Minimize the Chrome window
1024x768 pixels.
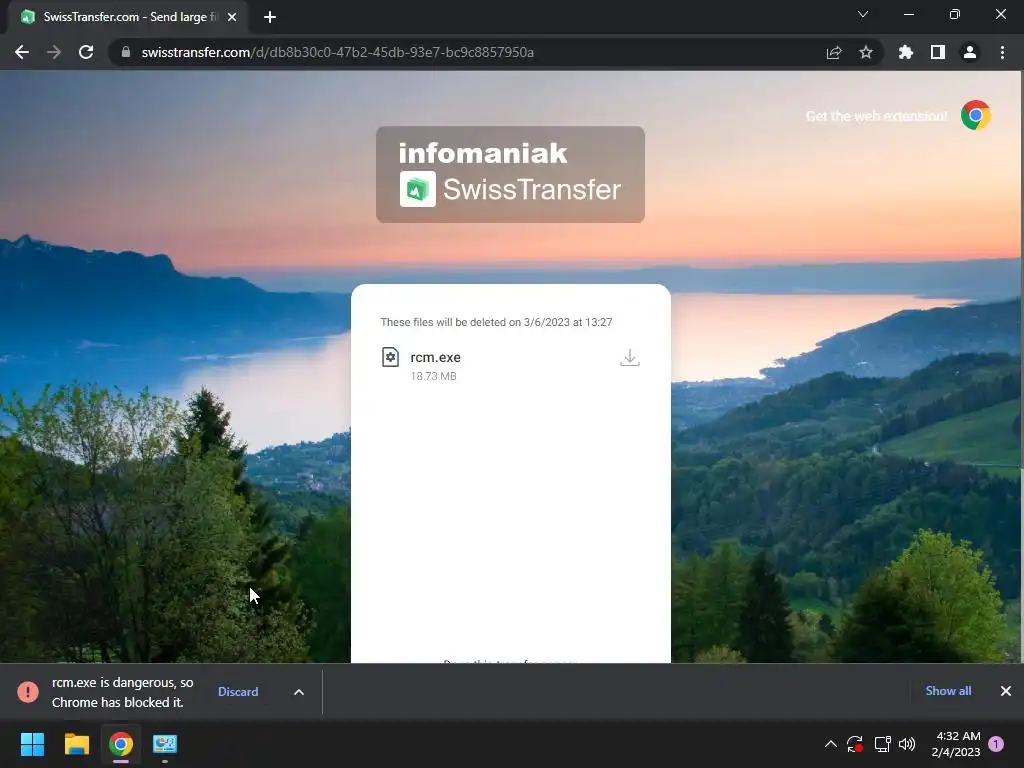point(908,14)
